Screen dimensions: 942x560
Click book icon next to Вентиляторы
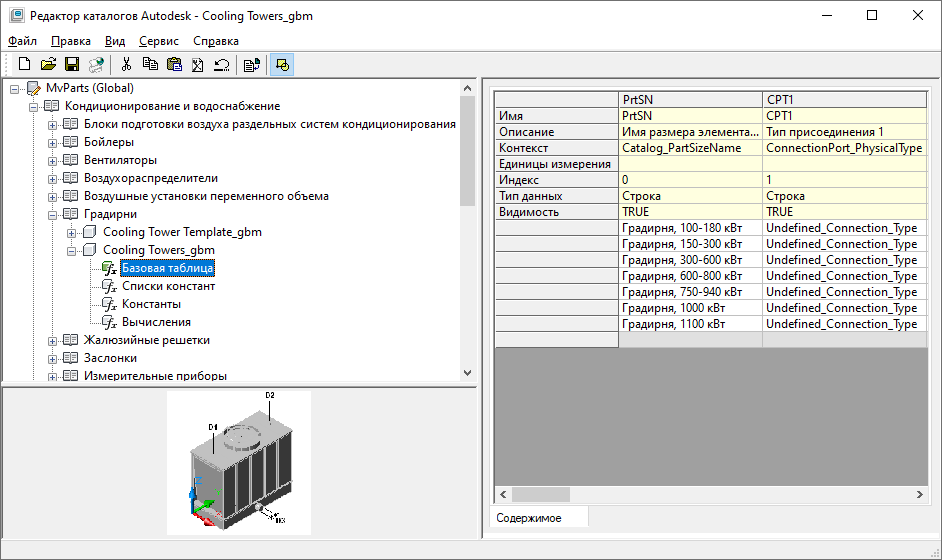(70, 160)
